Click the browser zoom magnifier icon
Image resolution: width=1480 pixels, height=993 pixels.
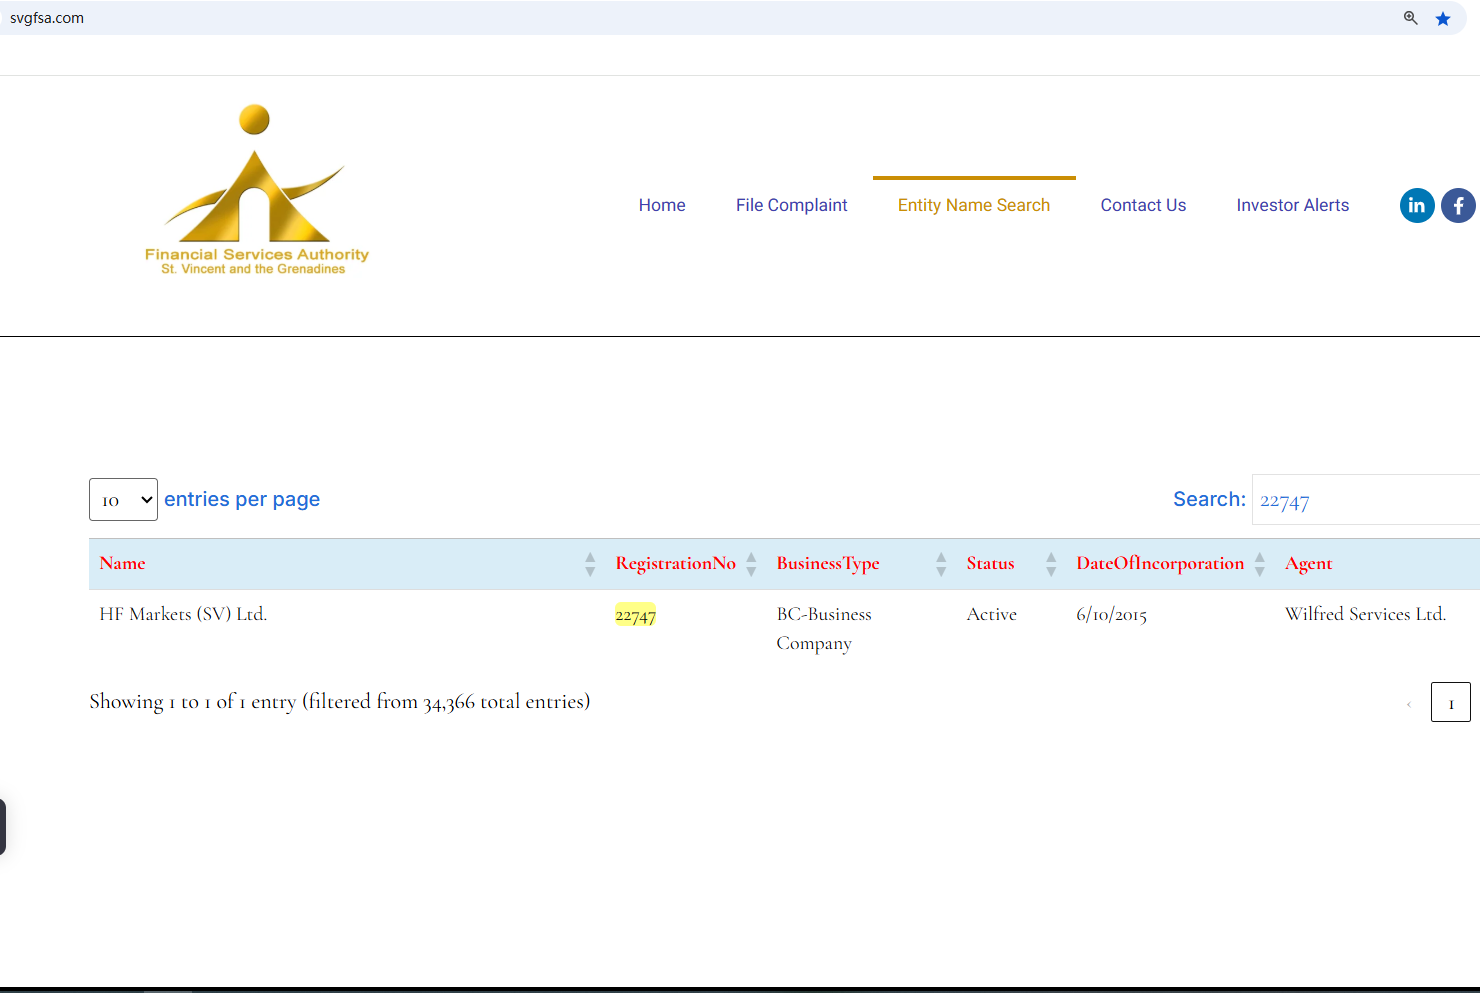point(1410,18)
